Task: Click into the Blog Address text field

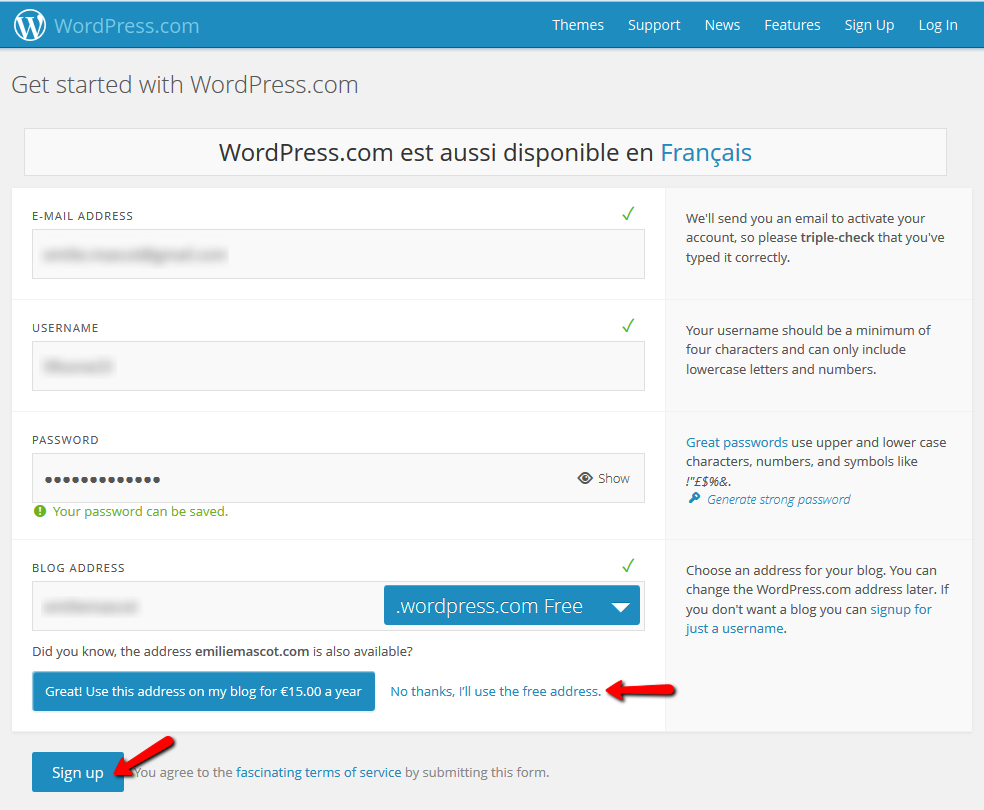Action: (x=208, y=606)
